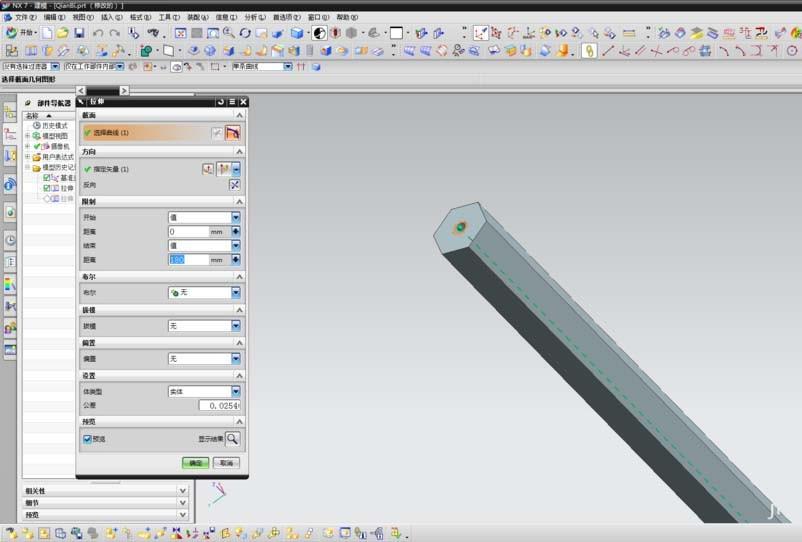
Task: Click the Show Result magnifier icon
Action: 233,439
